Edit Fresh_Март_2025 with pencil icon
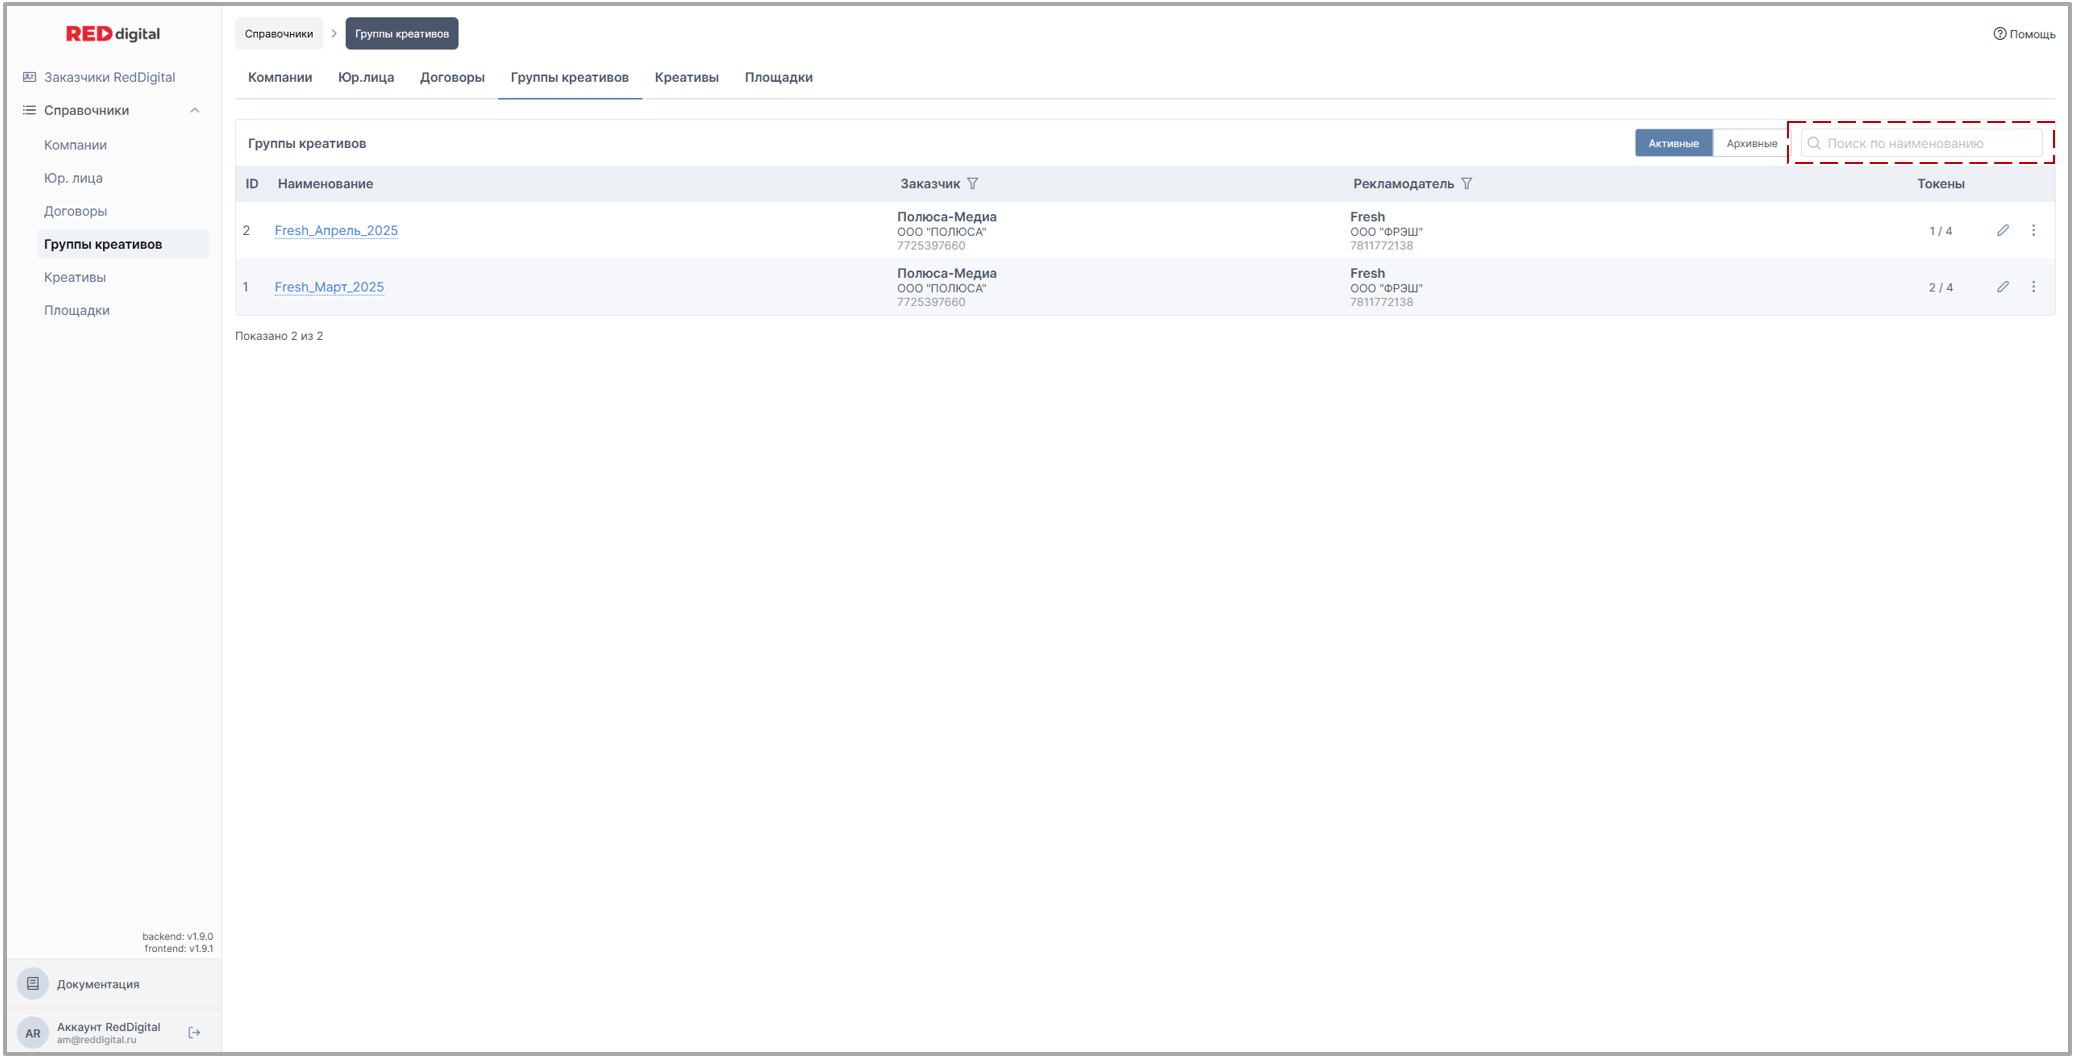 (2003, 287)
